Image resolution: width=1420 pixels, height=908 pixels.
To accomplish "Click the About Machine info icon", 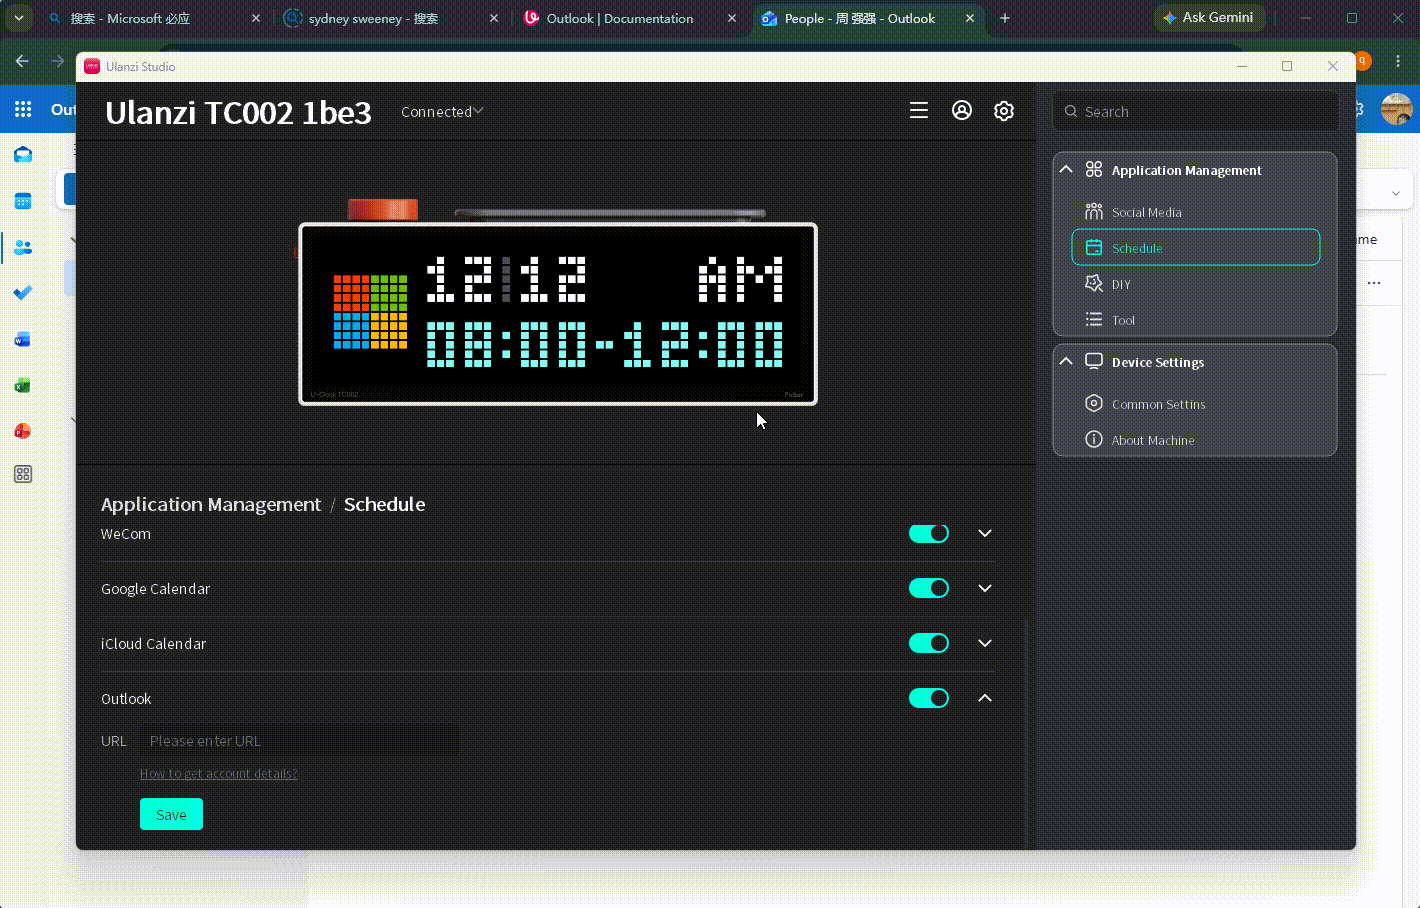I will click(x=1094, y=440).
